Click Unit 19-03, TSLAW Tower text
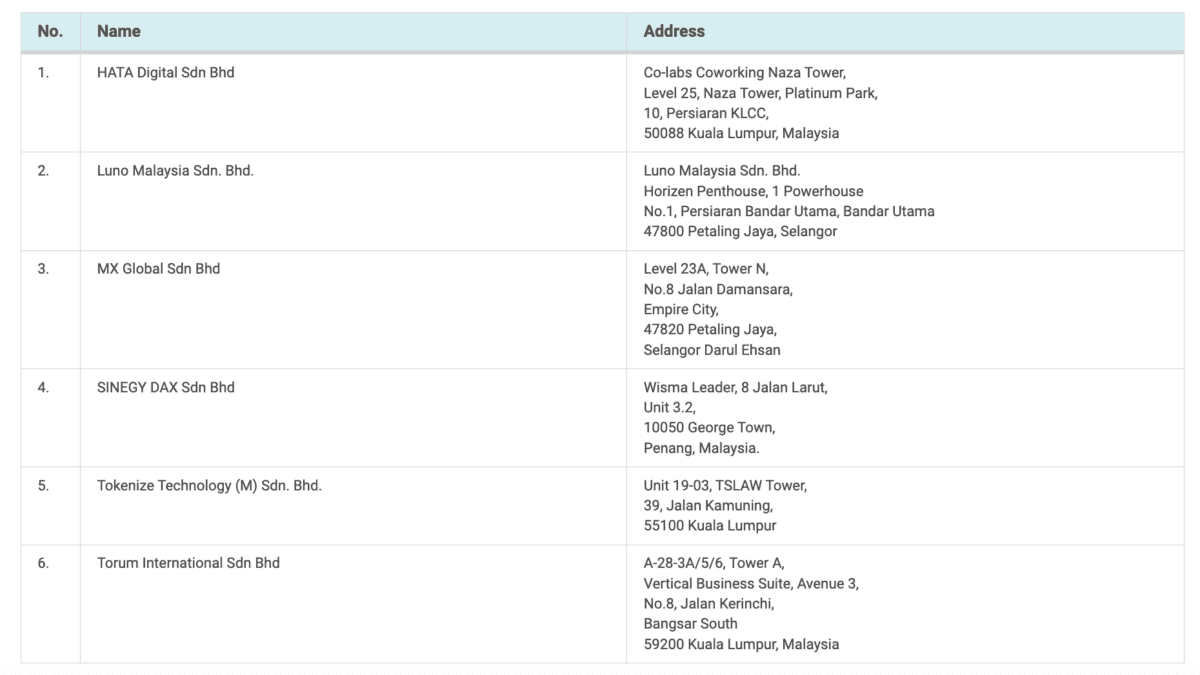This screenshot has height=675, width=1200. tap(725, 485)
